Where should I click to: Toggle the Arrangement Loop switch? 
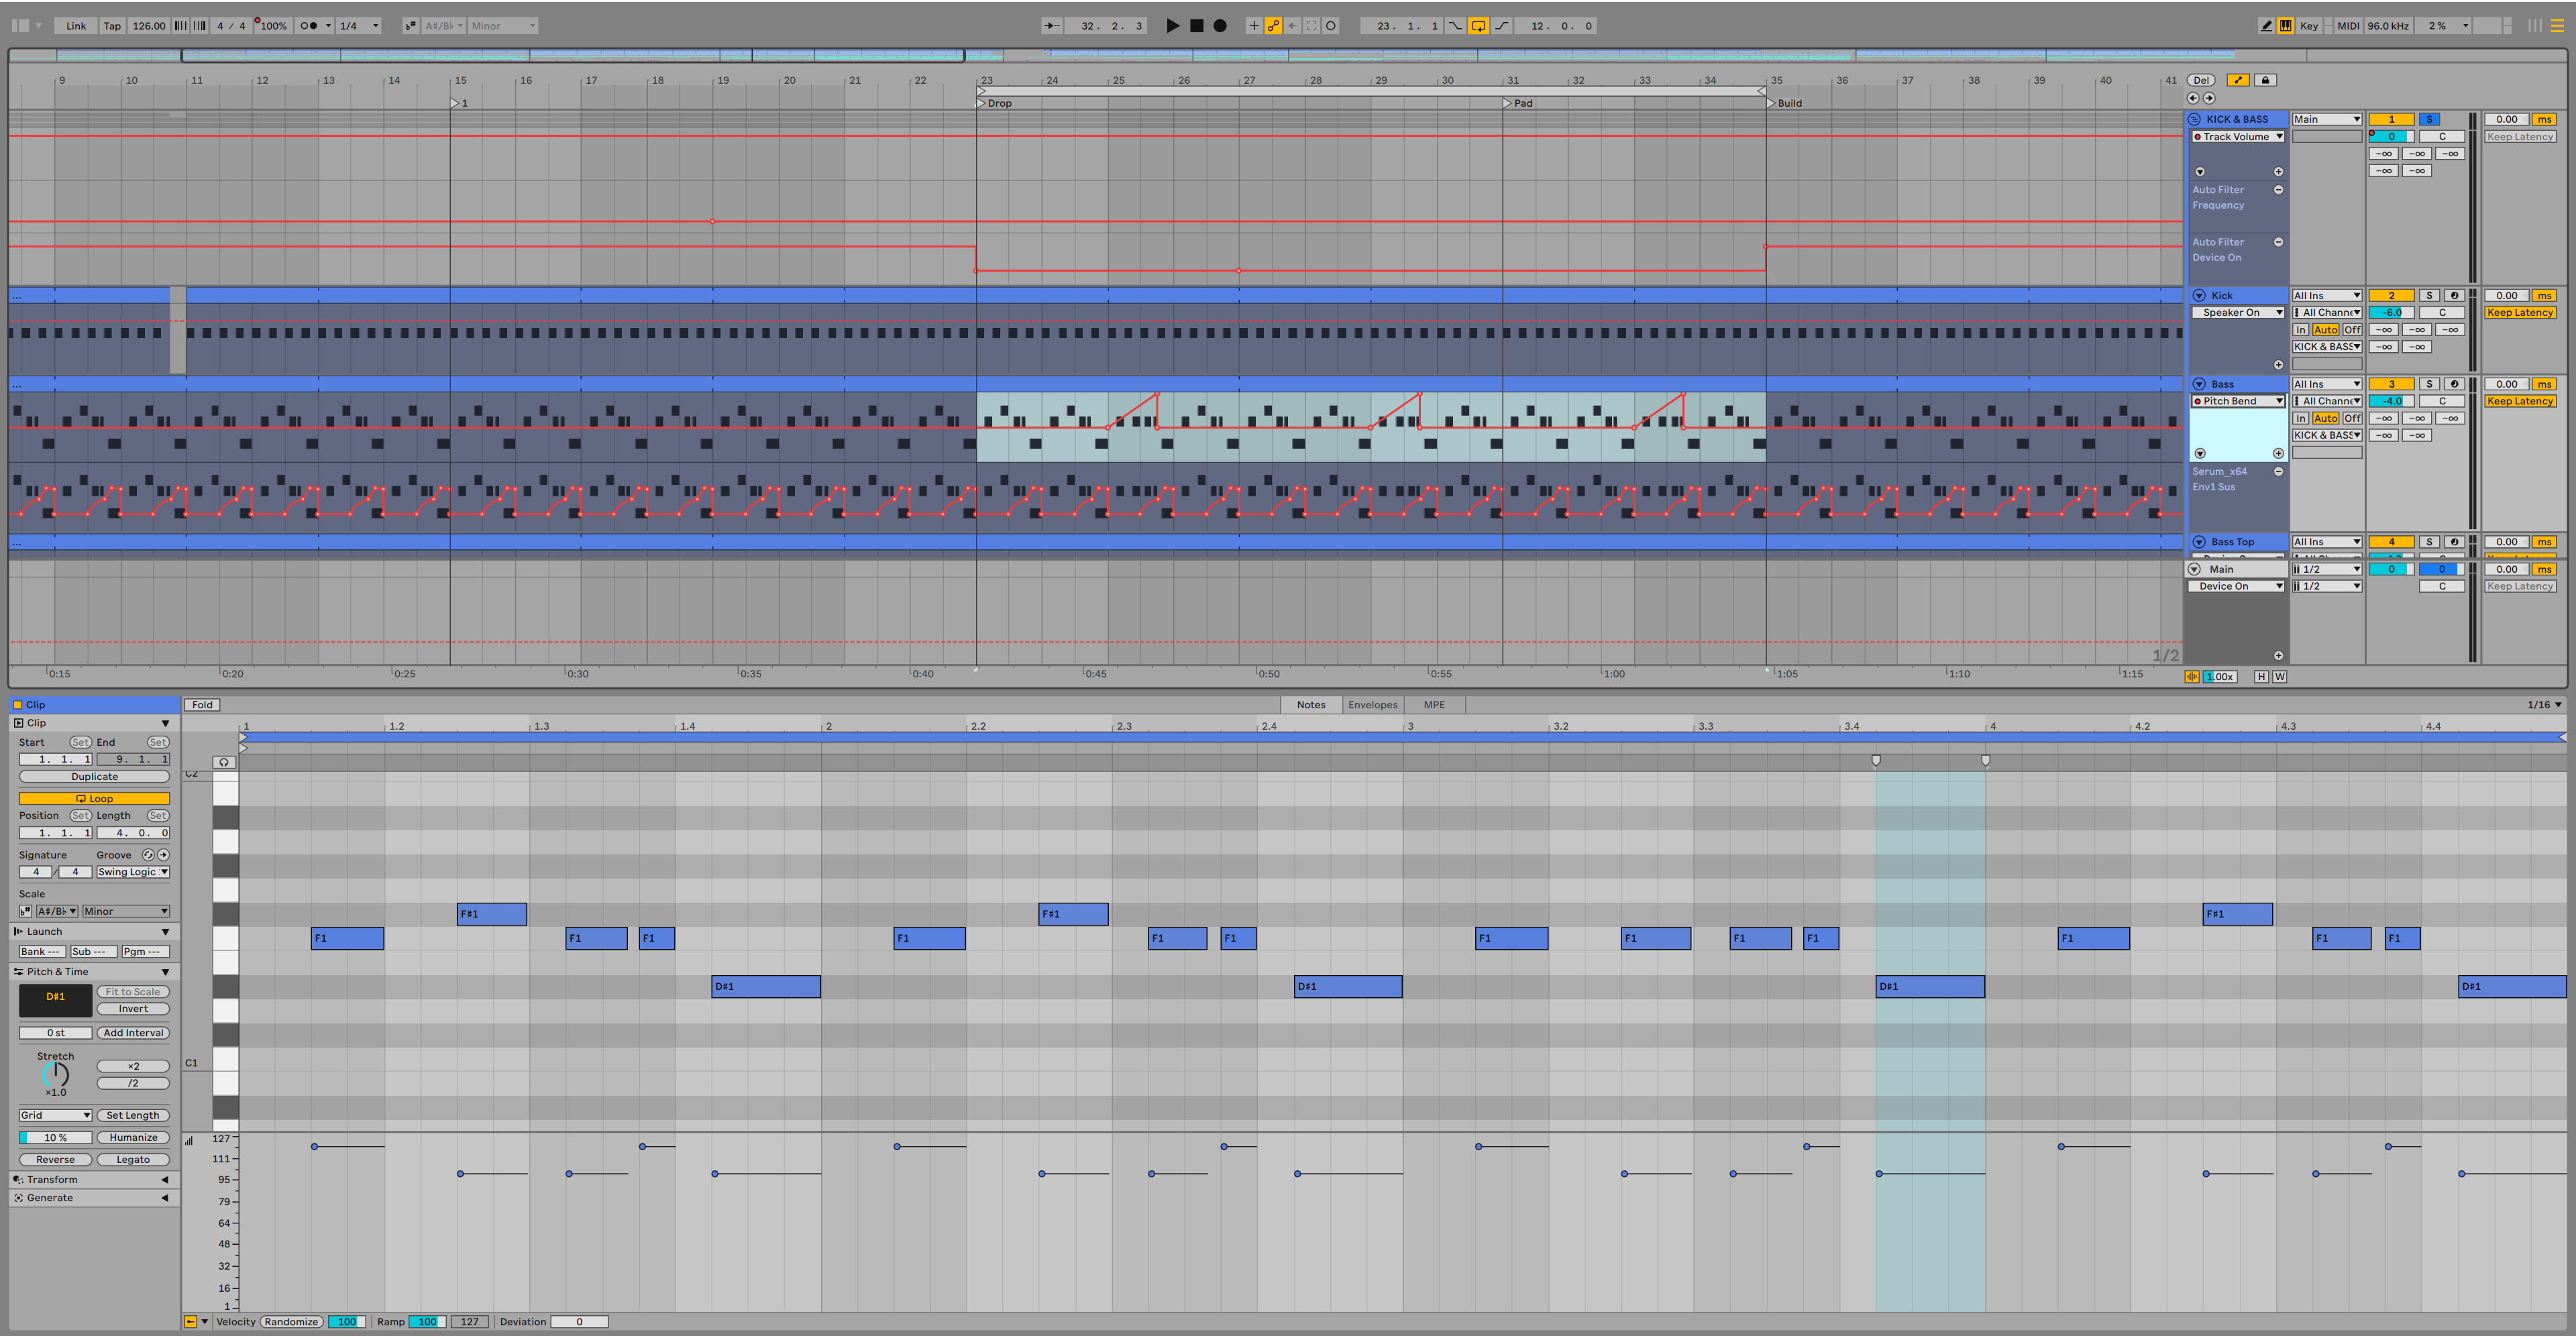click(x=1478, y=26)
